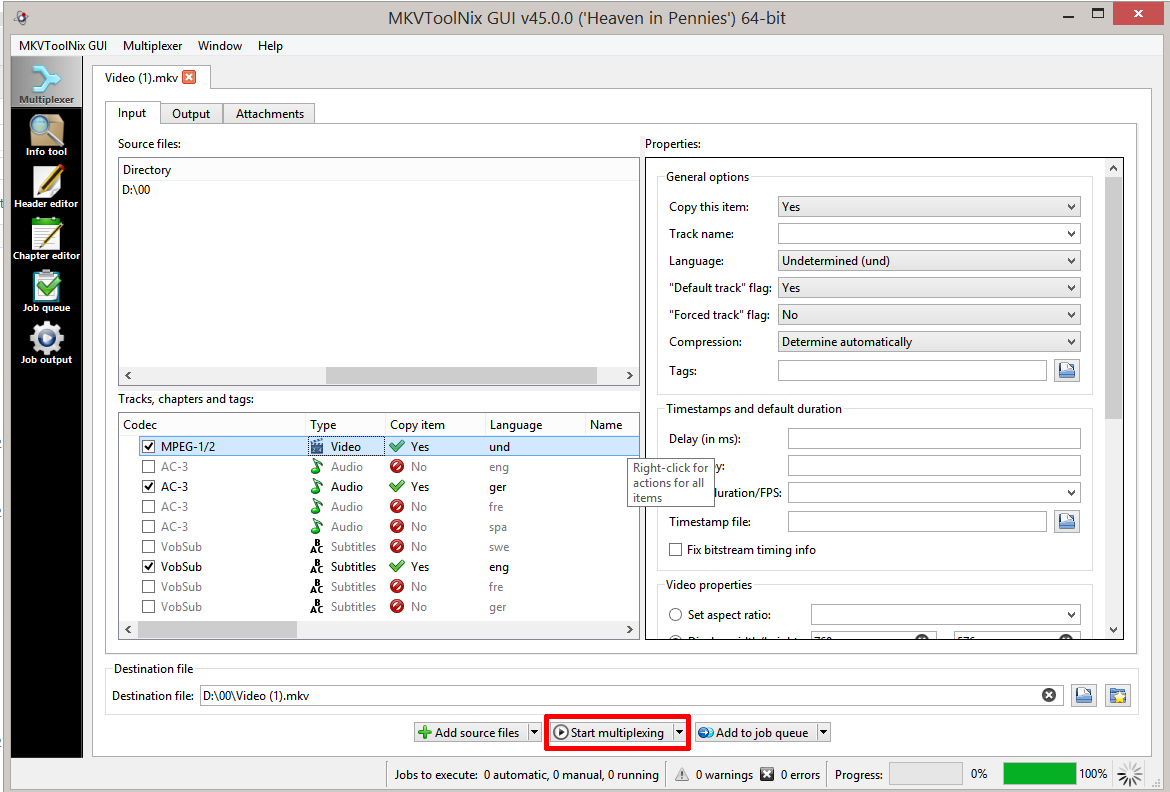Enable the AC-3 fre audio track
This screenshot has height=792, width=1170.
pyautogui.click(x=148, y=507)
